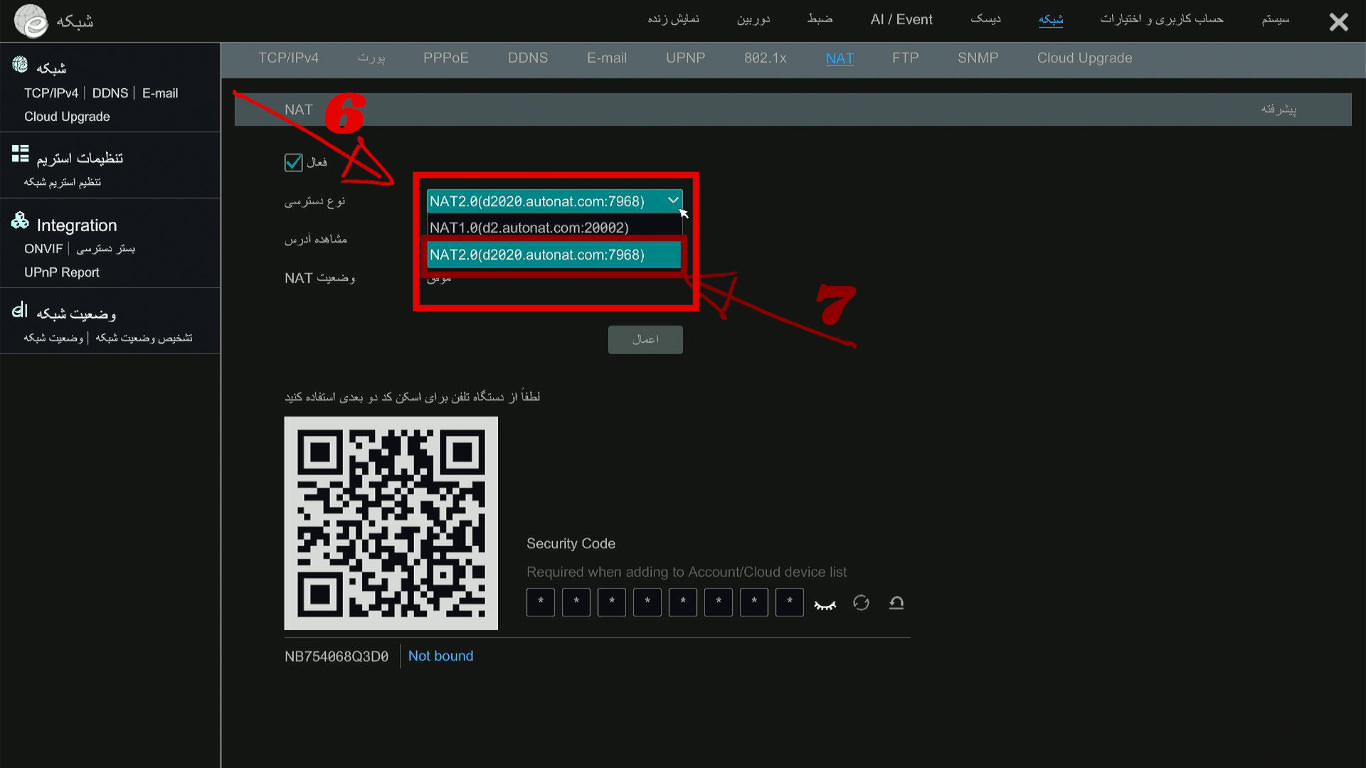
Task: Open E-mail in the left sidebar
Action: point(160,93)
